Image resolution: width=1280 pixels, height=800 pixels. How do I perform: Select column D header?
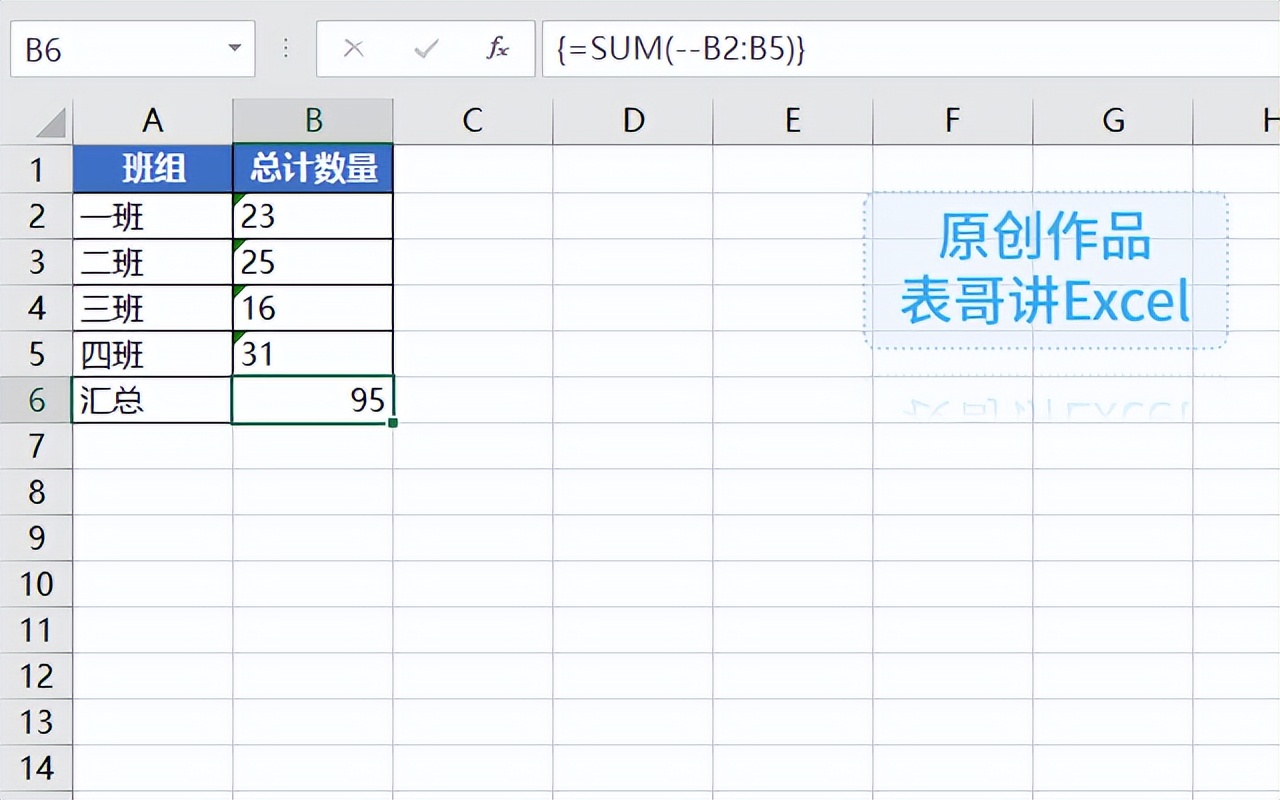click(x=633, y=121)
